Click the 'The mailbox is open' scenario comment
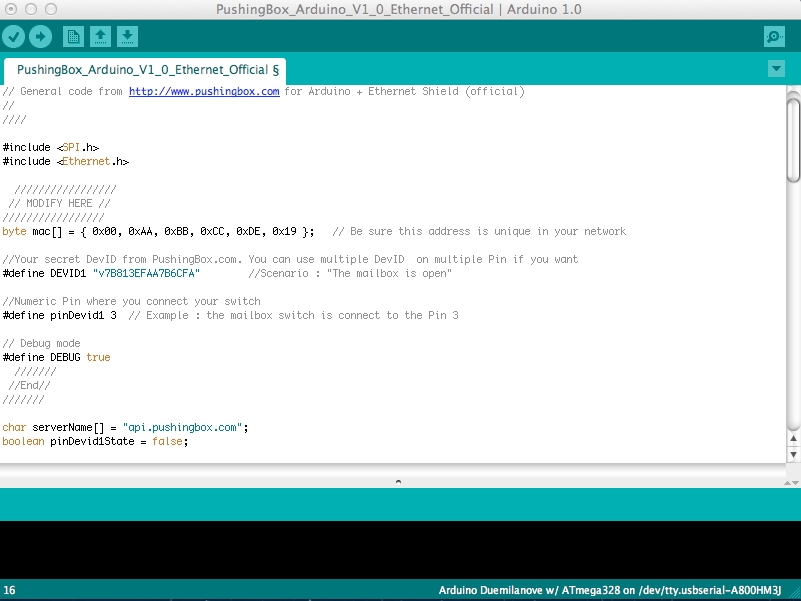 tap(350, 273)
